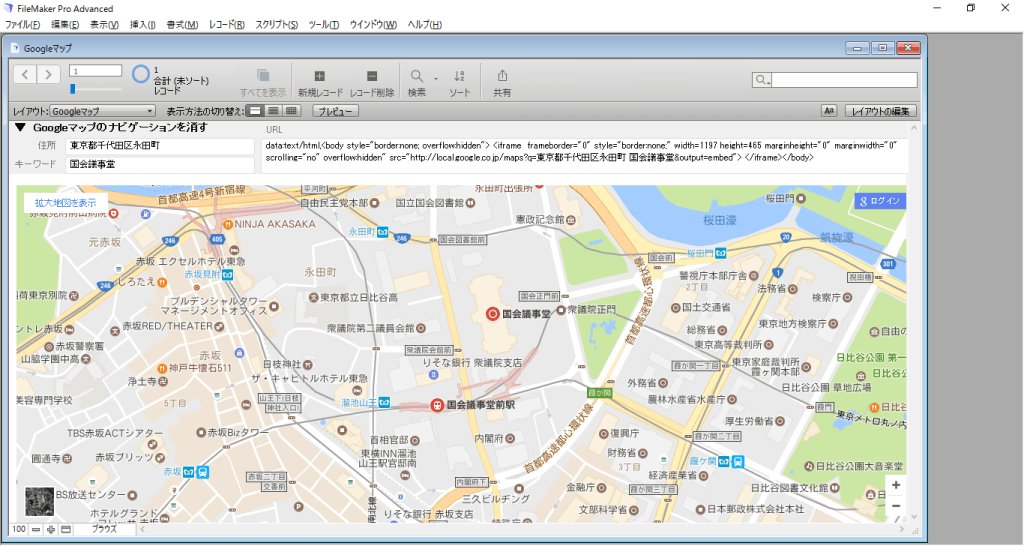This screenshot has height=546, width=1024.
Task: Click the 検索 magnifier icon
Action: [x=416, y=76]
